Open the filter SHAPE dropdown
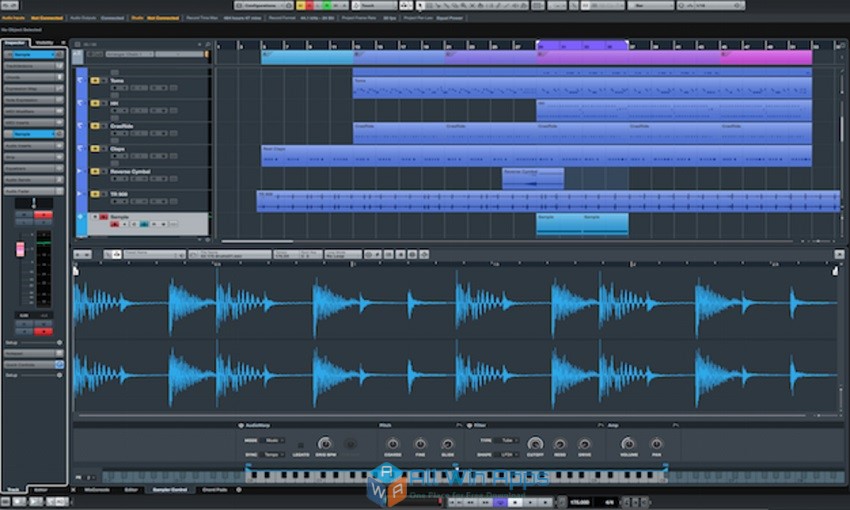 508,455
